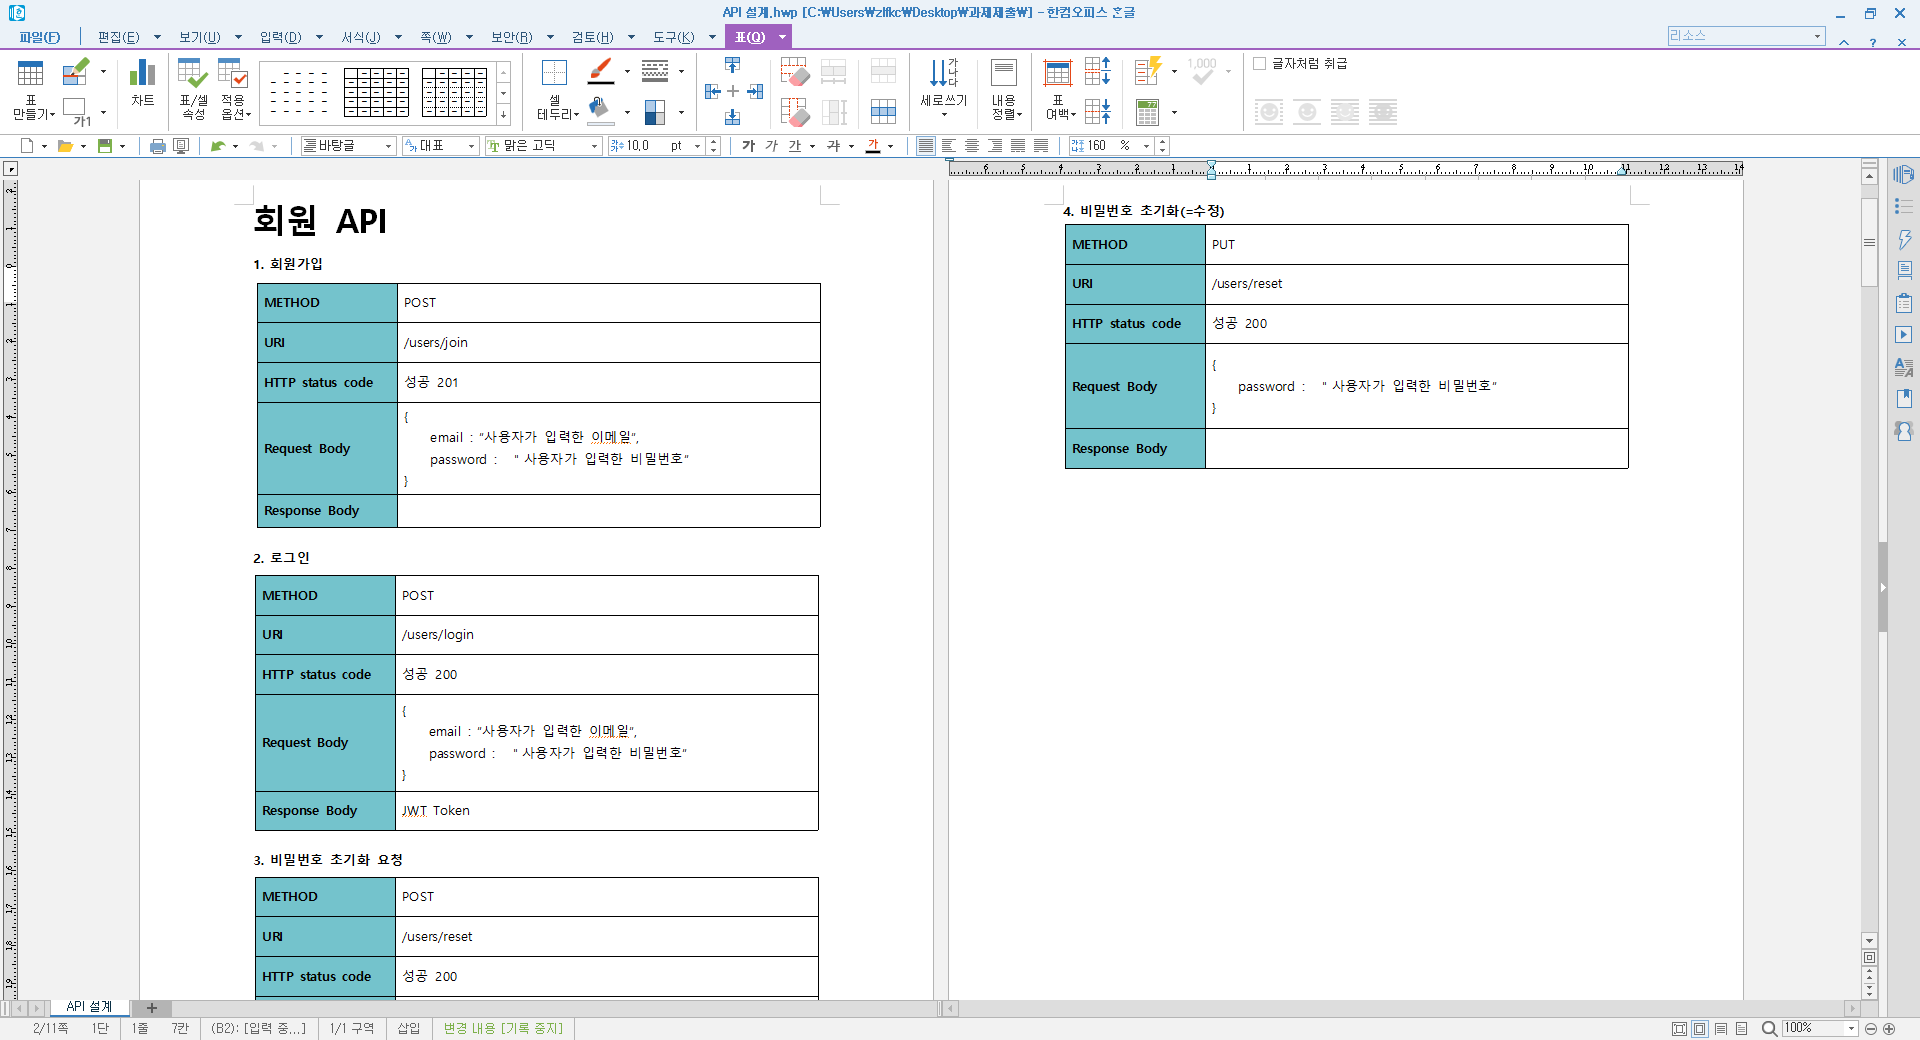Open 내용 정렬 content alignment
1920x1040 pixels.
click(1005, 89)
